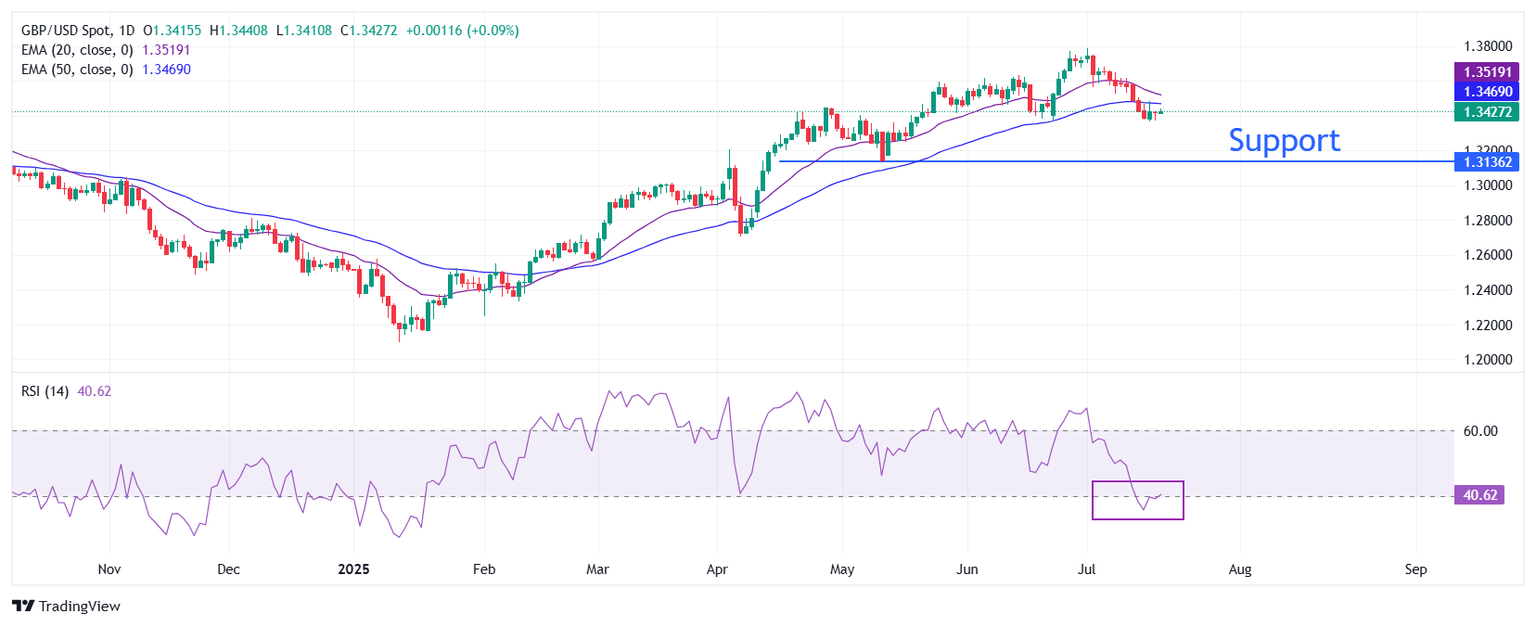Screen dimensions: 1536x626
Task: Click the 2025 label on time axis
Action: 353,569
